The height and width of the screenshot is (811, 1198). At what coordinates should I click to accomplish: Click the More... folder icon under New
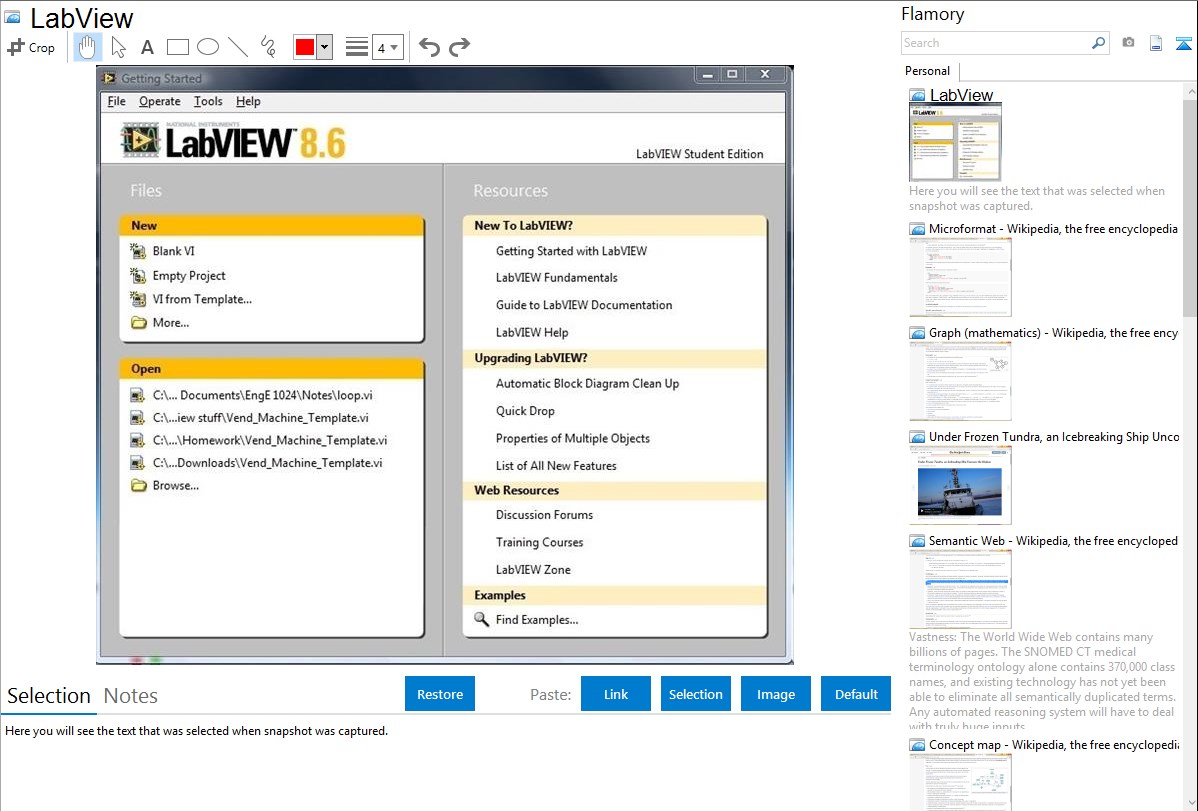(138, 323)
